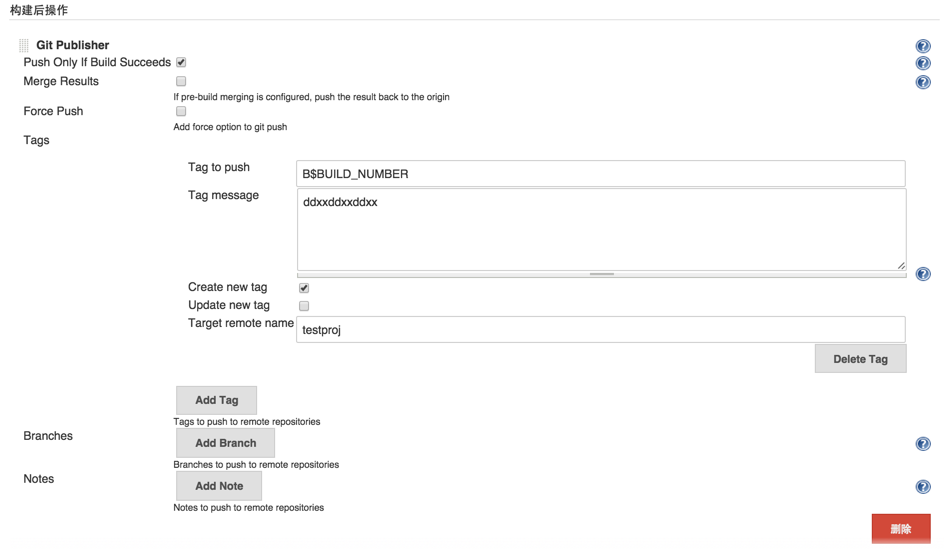Click the Add Note button

pos(219,486)
